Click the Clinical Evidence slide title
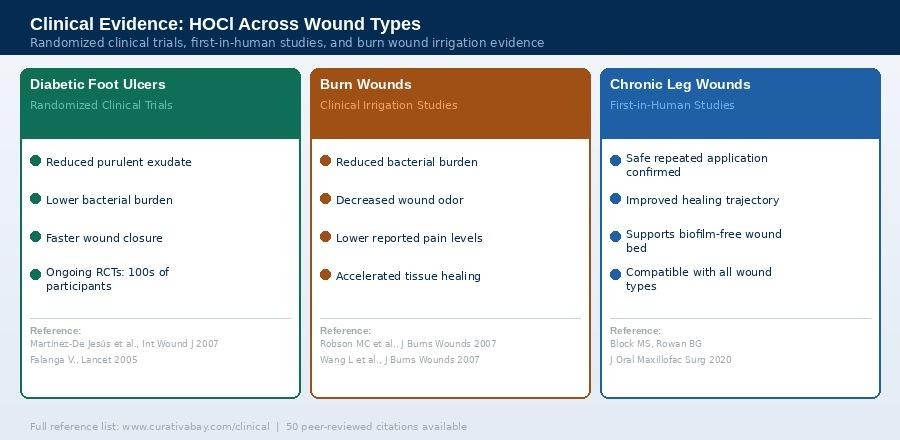This screenshot has width=900, height=440. 225,24
